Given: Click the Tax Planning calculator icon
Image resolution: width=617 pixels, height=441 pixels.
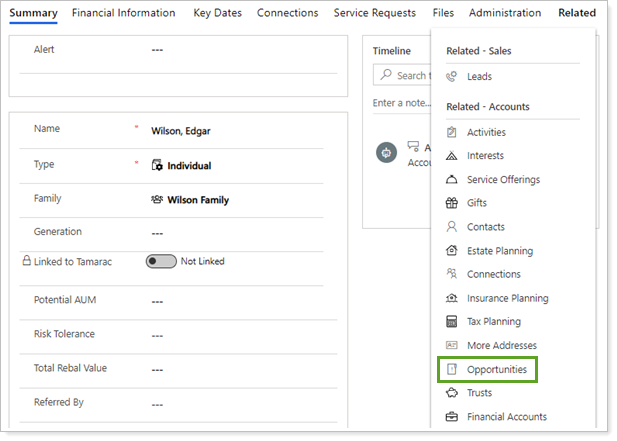Looking at the screenshot, I should [451, 322].
